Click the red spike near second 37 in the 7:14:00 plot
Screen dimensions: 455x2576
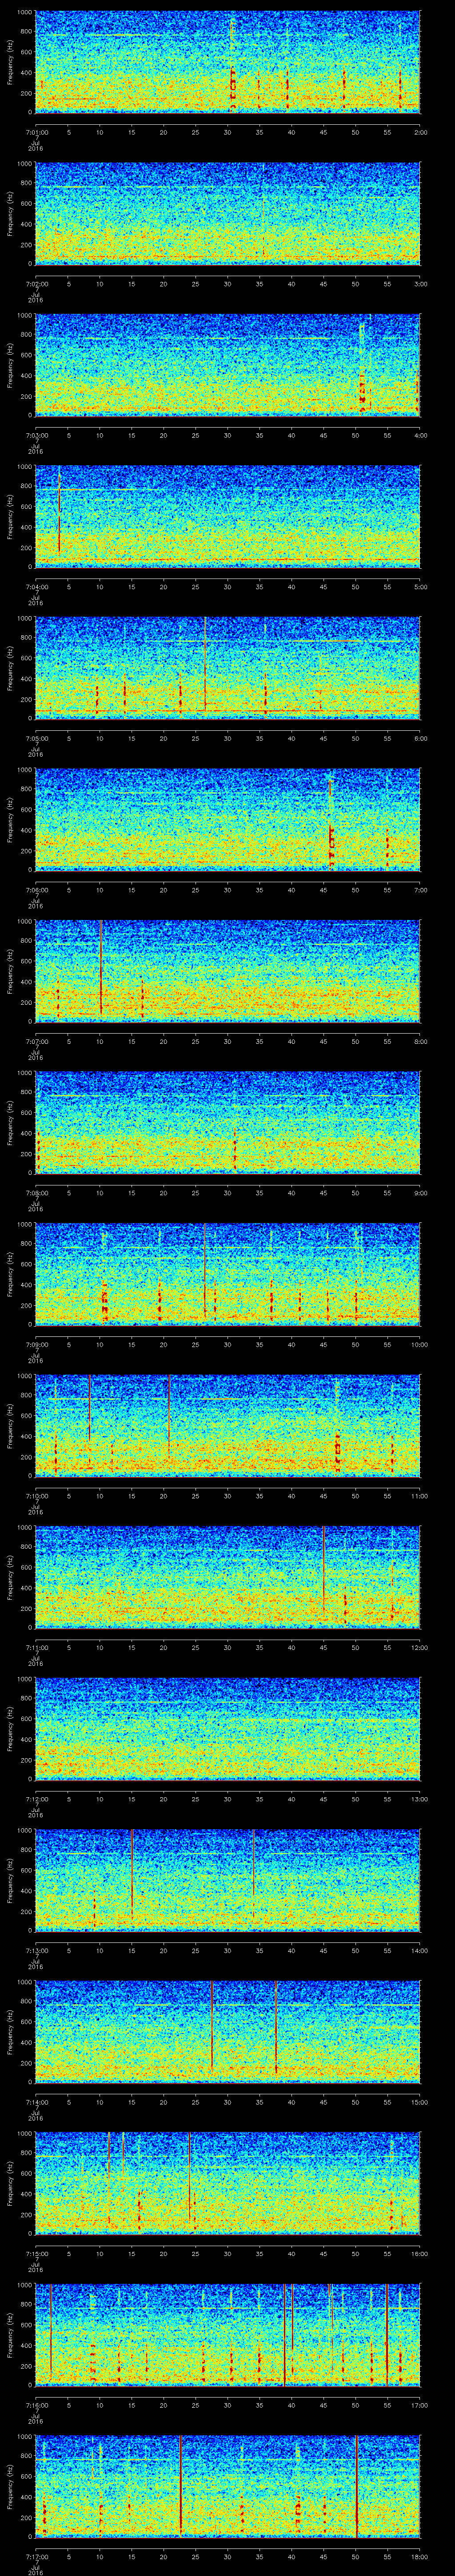point(276,2027)
